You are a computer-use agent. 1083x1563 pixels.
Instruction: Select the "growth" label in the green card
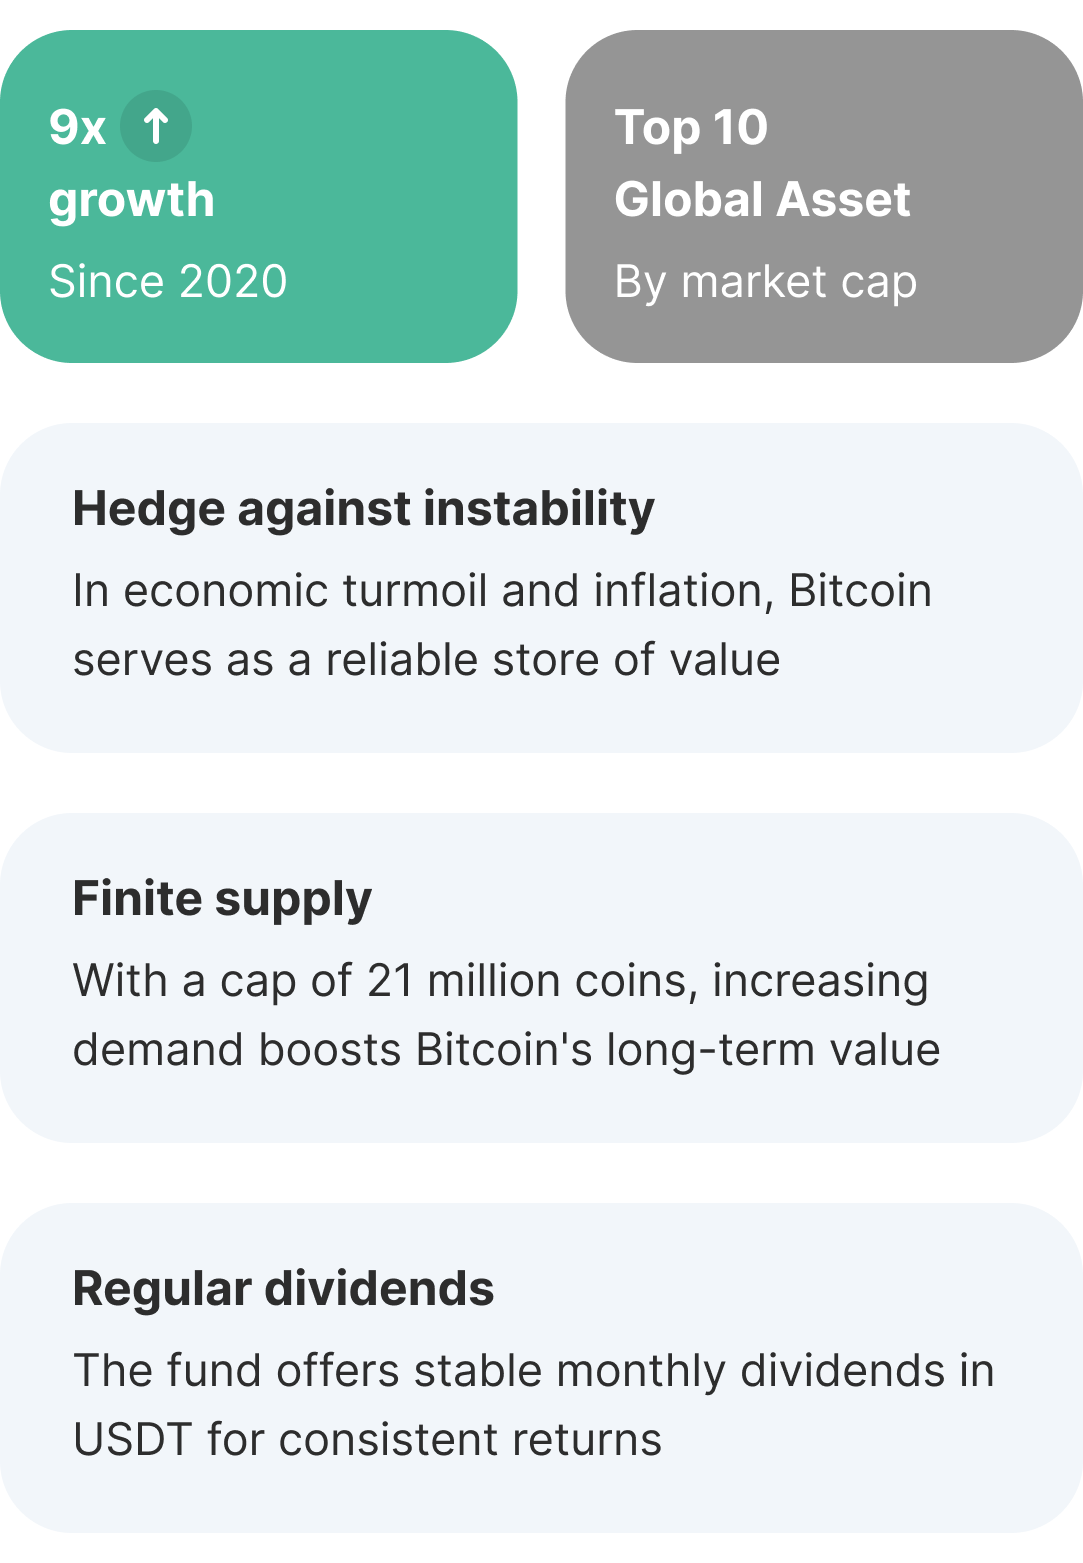pyautogui.click(x=132, y=200)
